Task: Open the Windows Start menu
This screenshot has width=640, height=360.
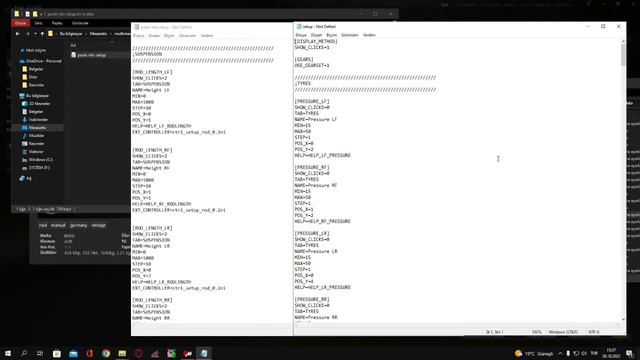Action: point(8,353)
